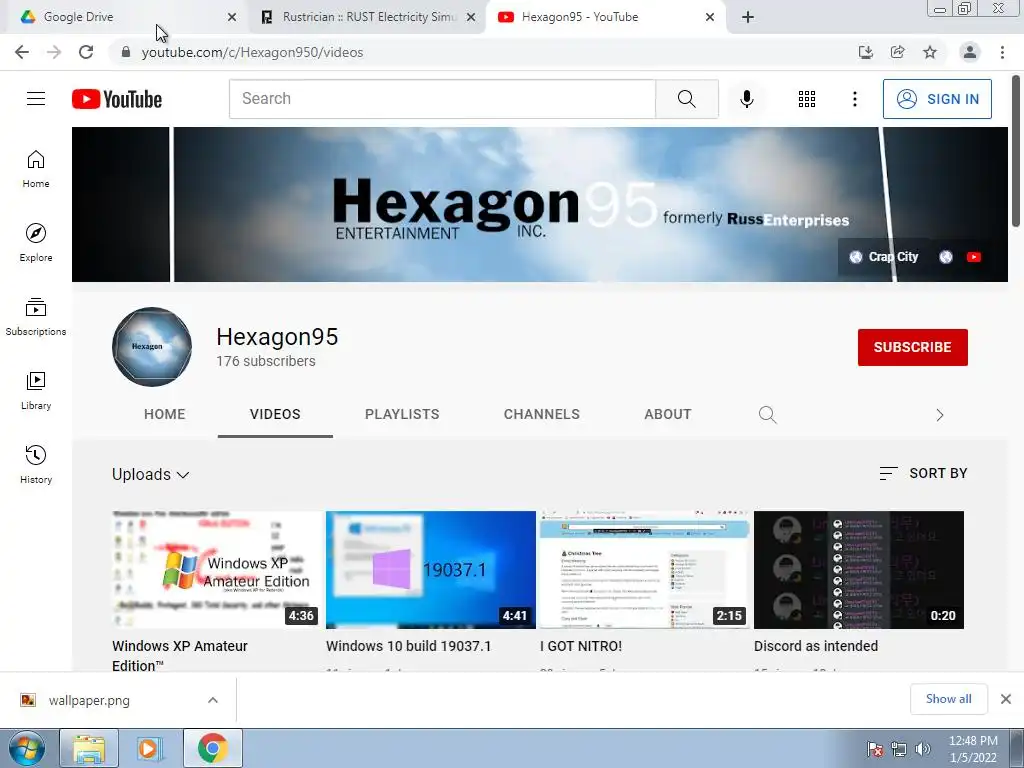This screenshot has height=768, width=1024.
Task: Click the address bar URL
Action: pyautogui.click(x=252, y=52)
